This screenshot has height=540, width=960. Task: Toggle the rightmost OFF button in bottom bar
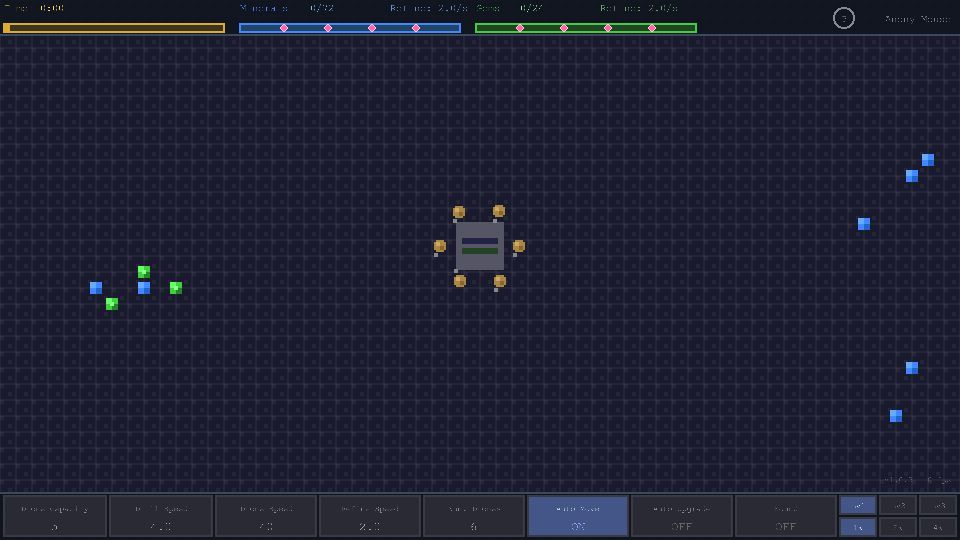[786, 516]
